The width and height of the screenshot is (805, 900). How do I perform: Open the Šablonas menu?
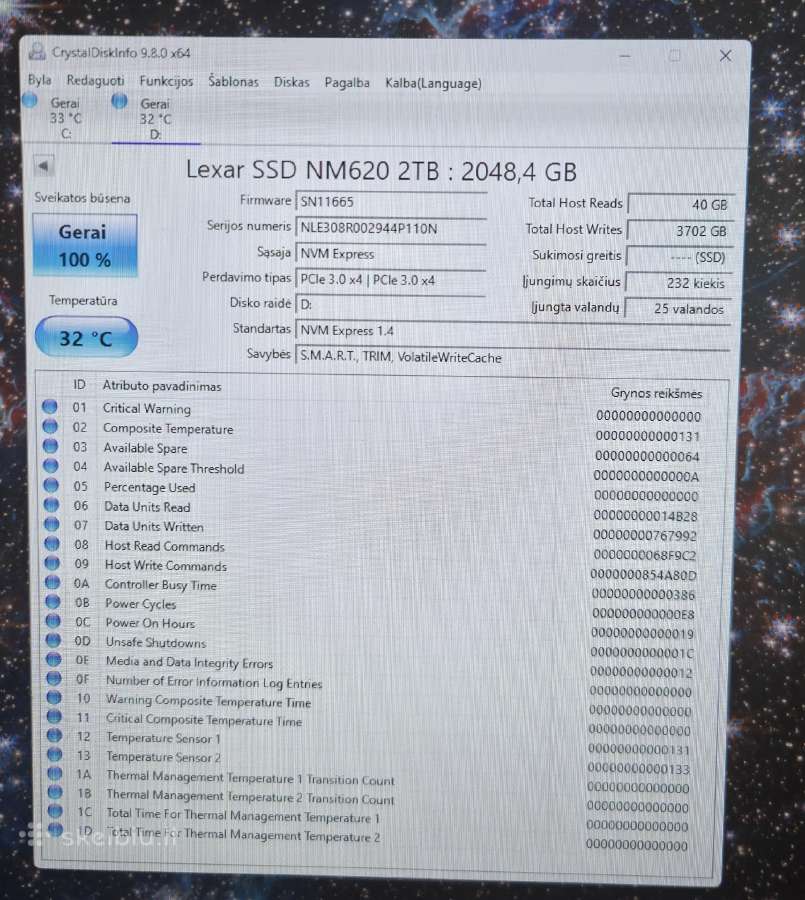[233, 82]
